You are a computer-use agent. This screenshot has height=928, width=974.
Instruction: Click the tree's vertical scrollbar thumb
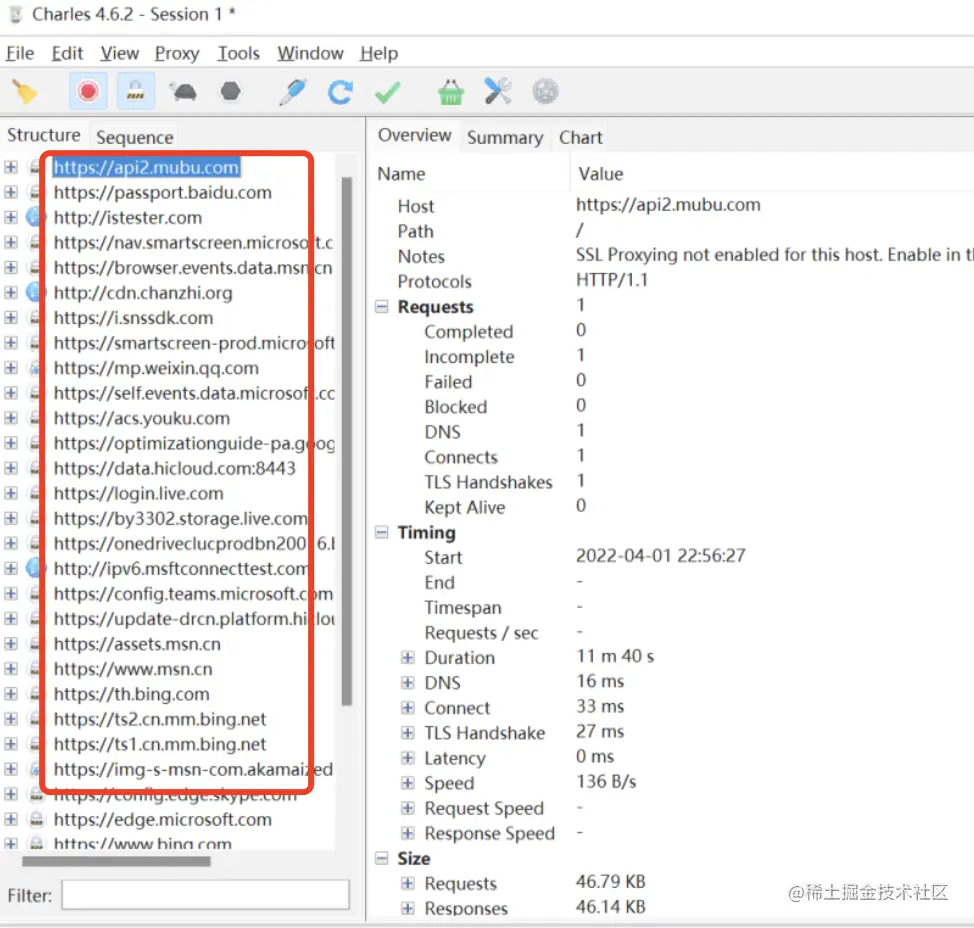point(347,441)
